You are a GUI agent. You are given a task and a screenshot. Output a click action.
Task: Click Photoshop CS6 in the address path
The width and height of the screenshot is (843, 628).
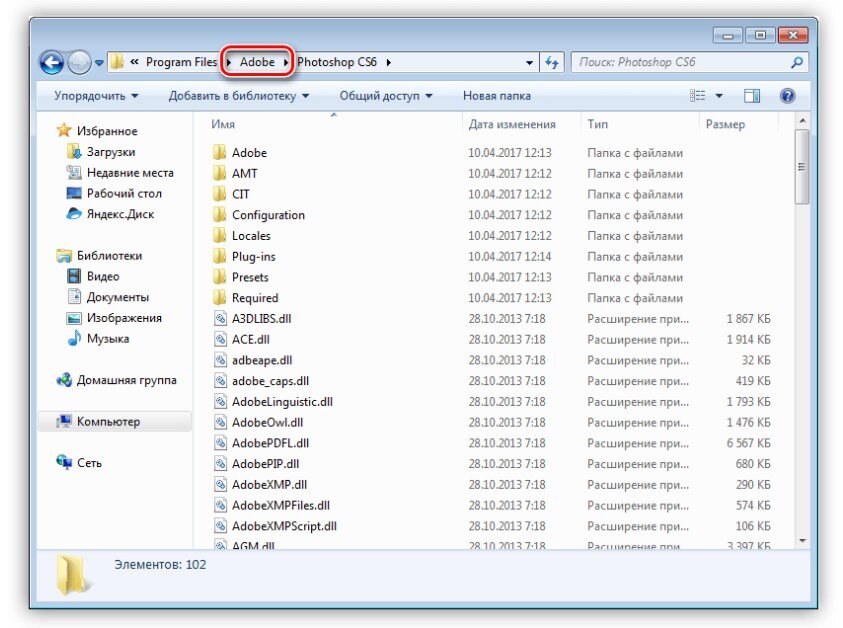tap(337, 62)
